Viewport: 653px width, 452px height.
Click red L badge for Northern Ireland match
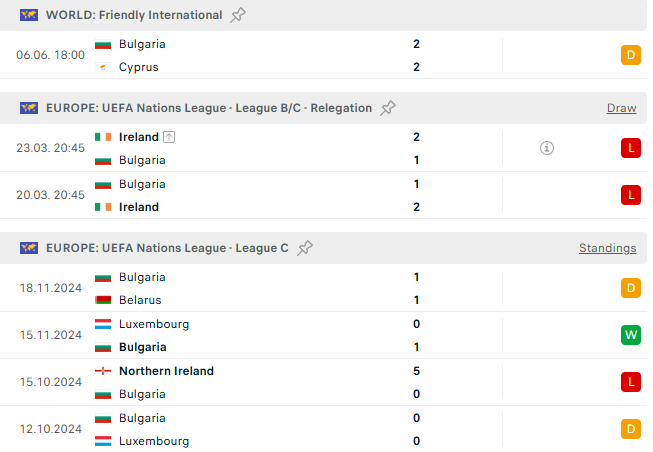[x=631, y=382]
